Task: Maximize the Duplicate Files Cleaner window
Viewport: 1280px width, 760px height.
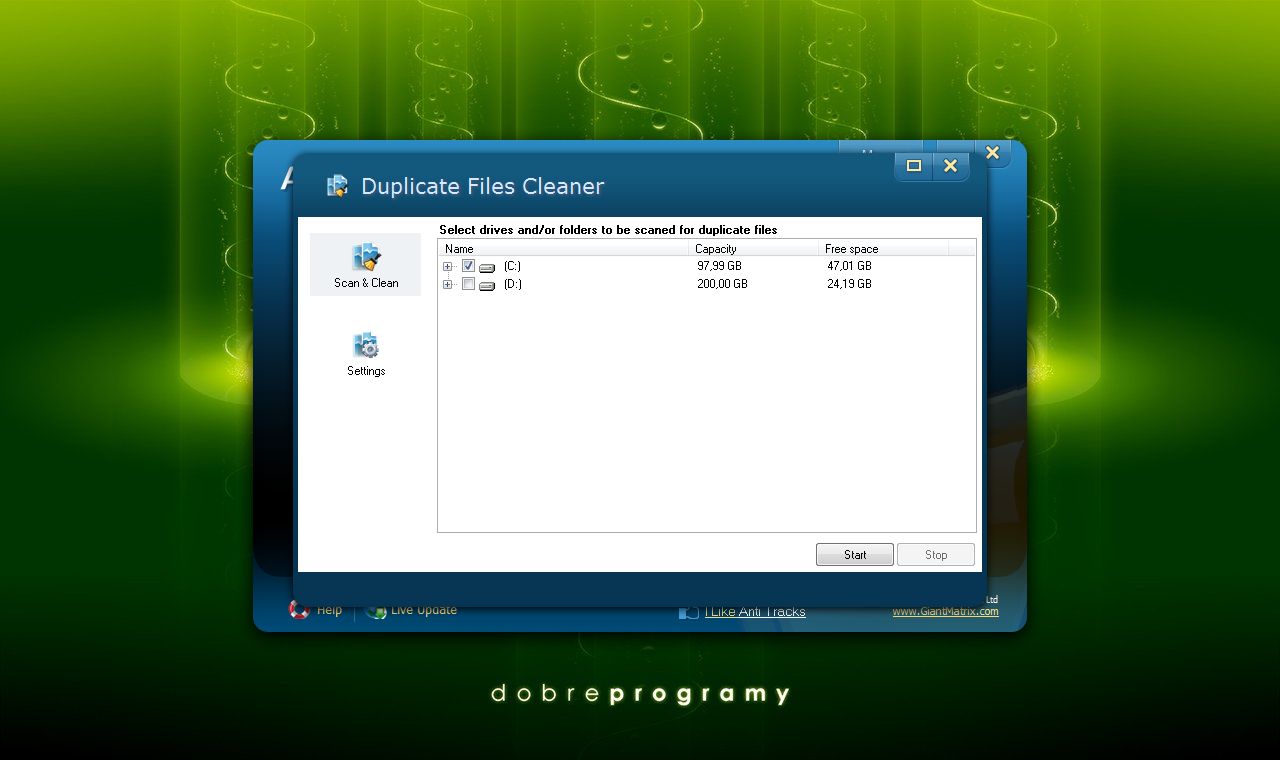Action: pos(913,166)
